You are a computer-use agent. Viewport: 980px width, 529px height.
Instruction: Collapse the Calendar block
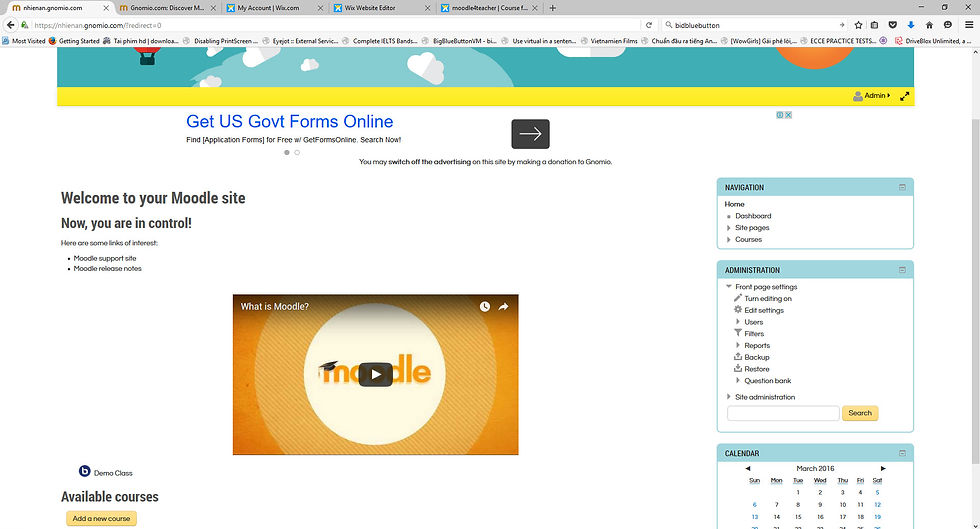pos(902,453)
